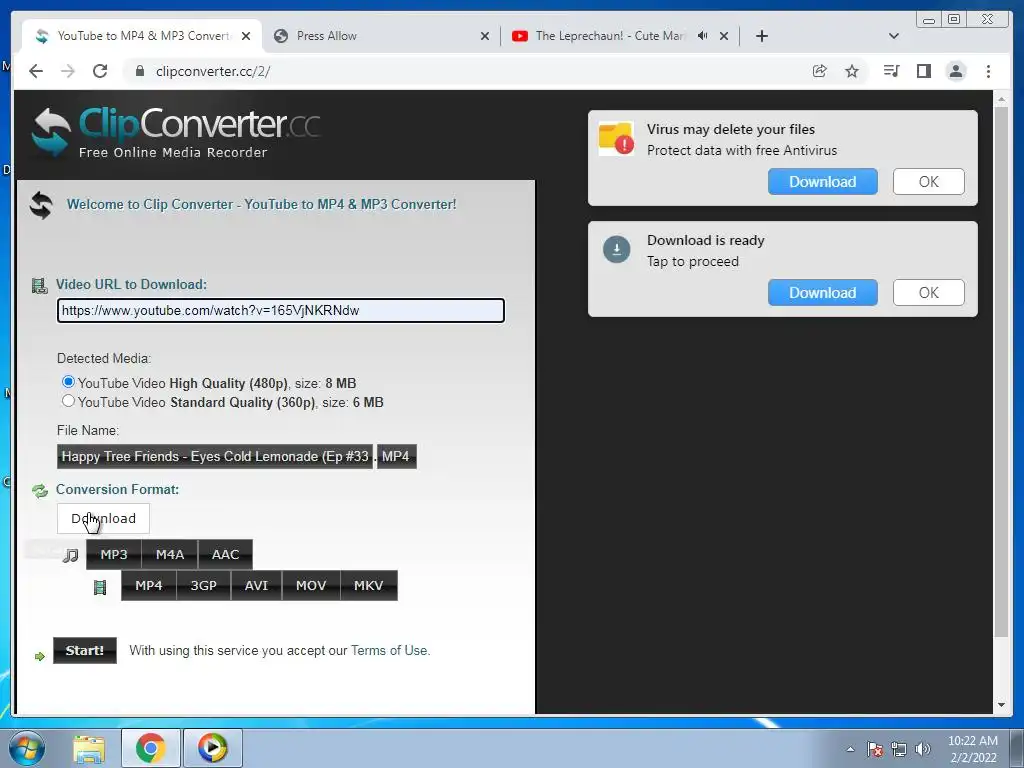Screen dimensions: 1024x768
Task: Mute the Leprechaun tab audio icon
Action: [703, 36]
